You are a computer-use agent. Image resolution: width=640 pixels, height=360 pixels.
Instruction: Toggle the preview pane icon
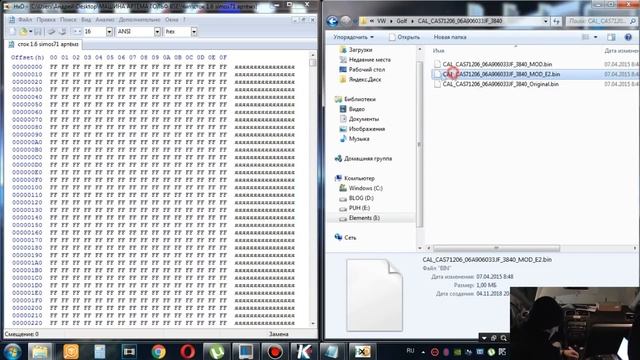click(611, 37)
